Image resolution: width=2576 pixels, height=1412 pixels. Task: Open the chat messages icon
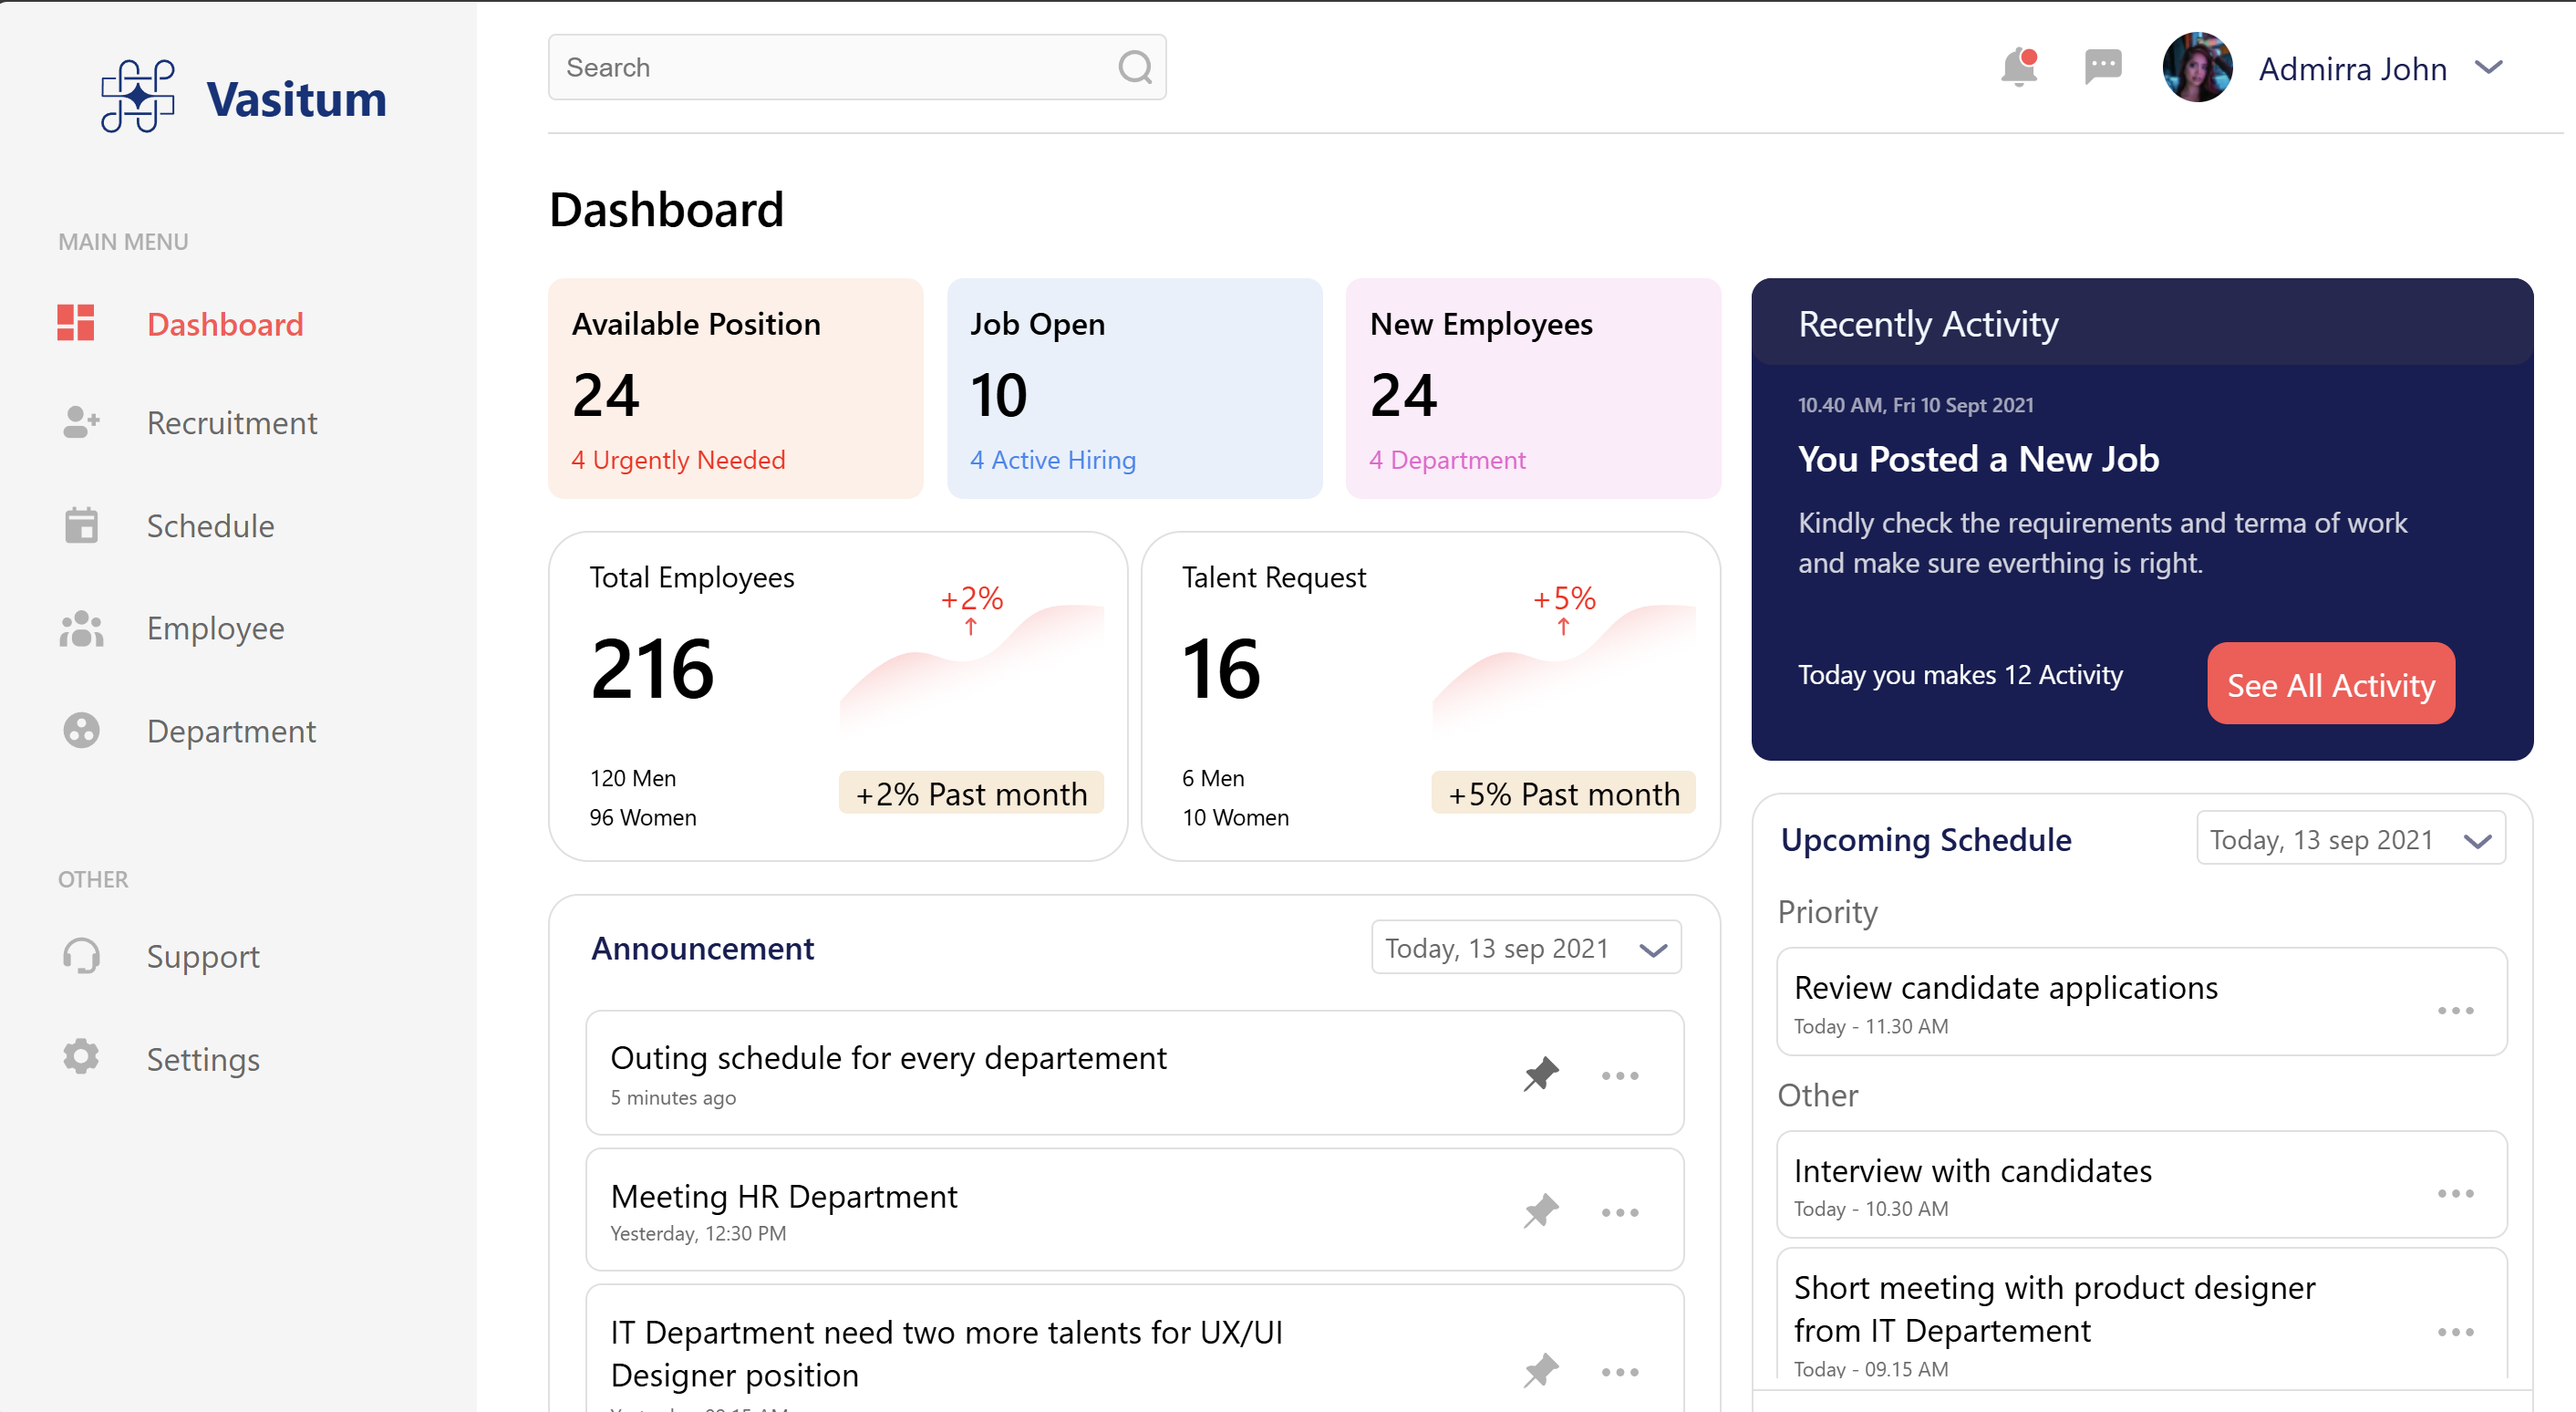tap(2102, 67)
